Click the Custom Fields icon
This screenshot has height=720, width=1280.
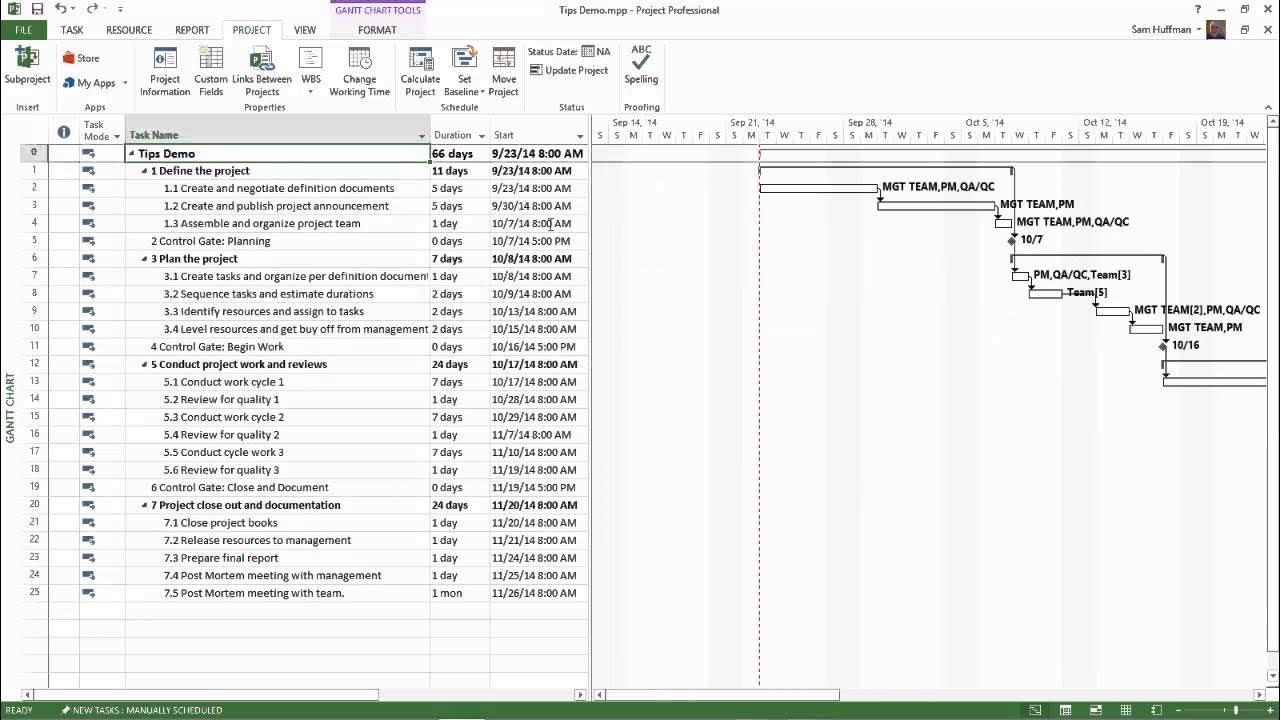click(211, 70)
